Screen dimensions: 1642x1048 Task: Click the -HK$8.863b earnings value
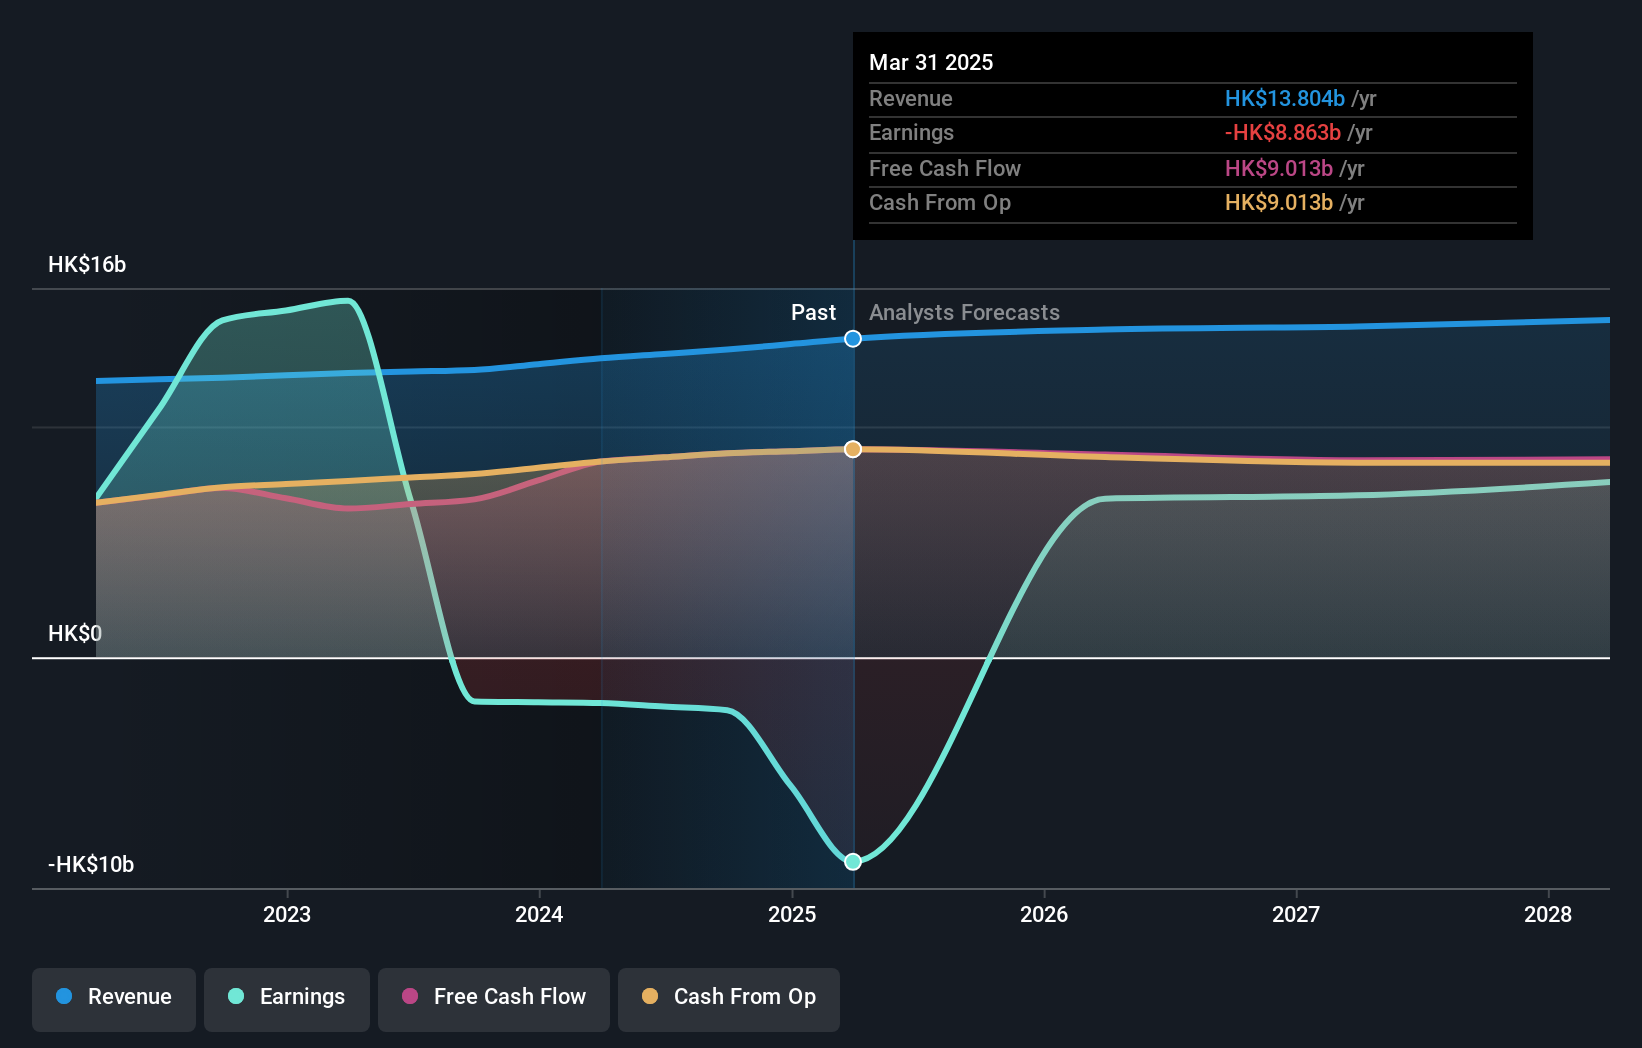coord(1282,132)
